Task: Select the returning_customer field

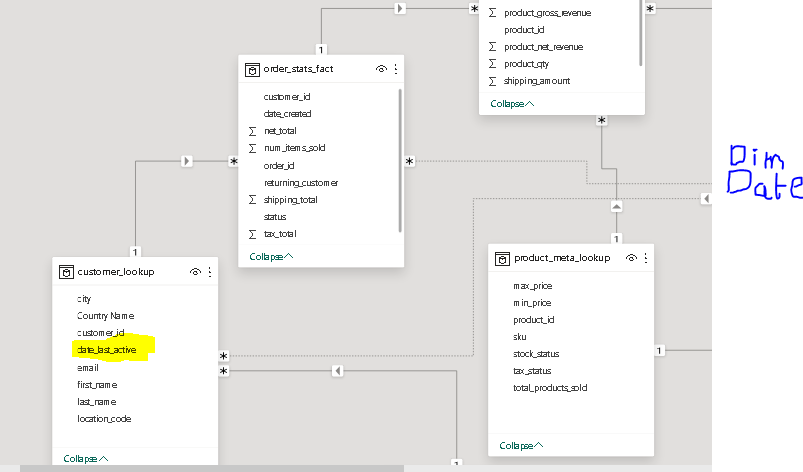Action: (x=301, y=183)
